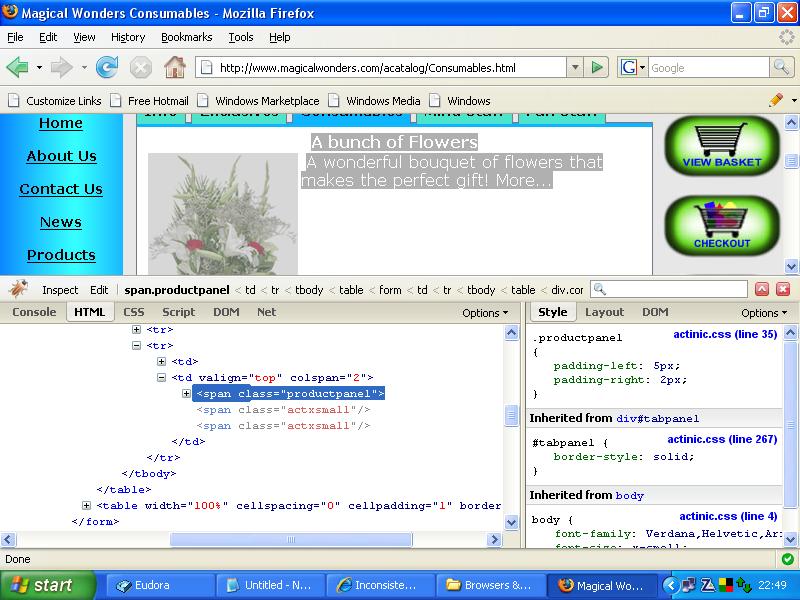This screenshot has height=600, width=800.
Task: Reload the current page
Action: tap(107, 68)
